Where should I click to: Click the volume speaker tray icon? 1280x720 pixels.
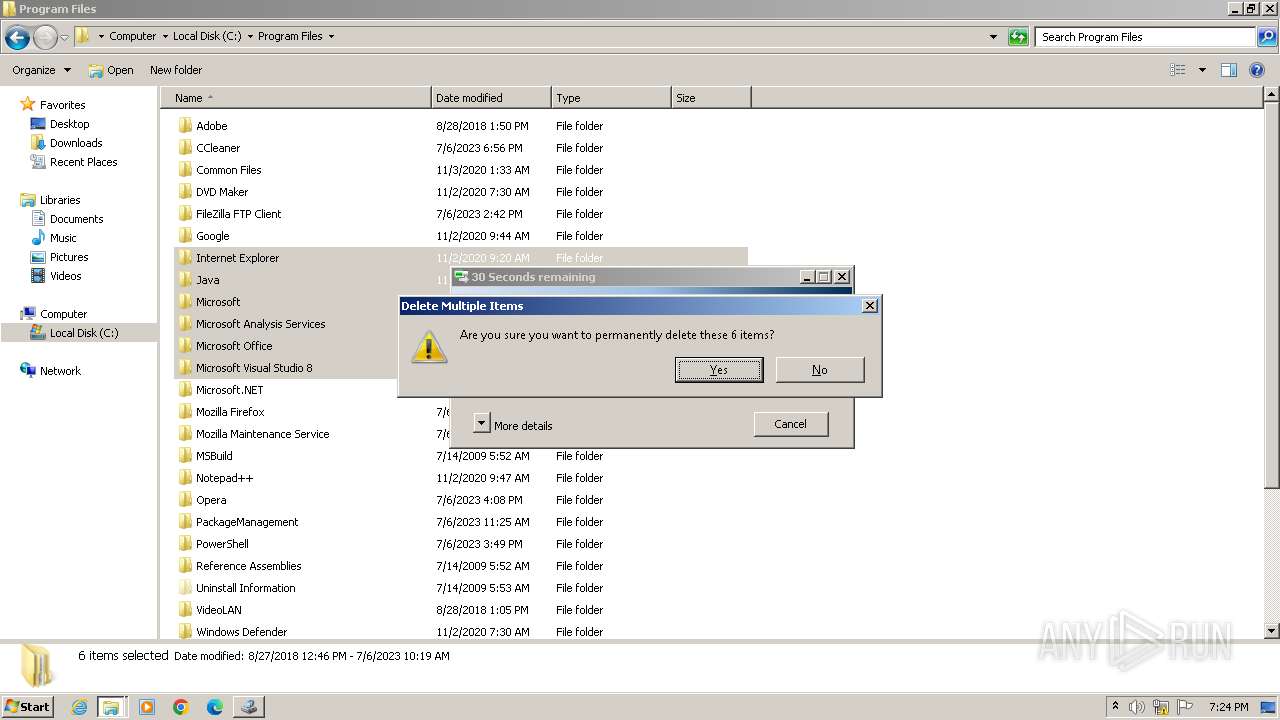pos(1137,707)
